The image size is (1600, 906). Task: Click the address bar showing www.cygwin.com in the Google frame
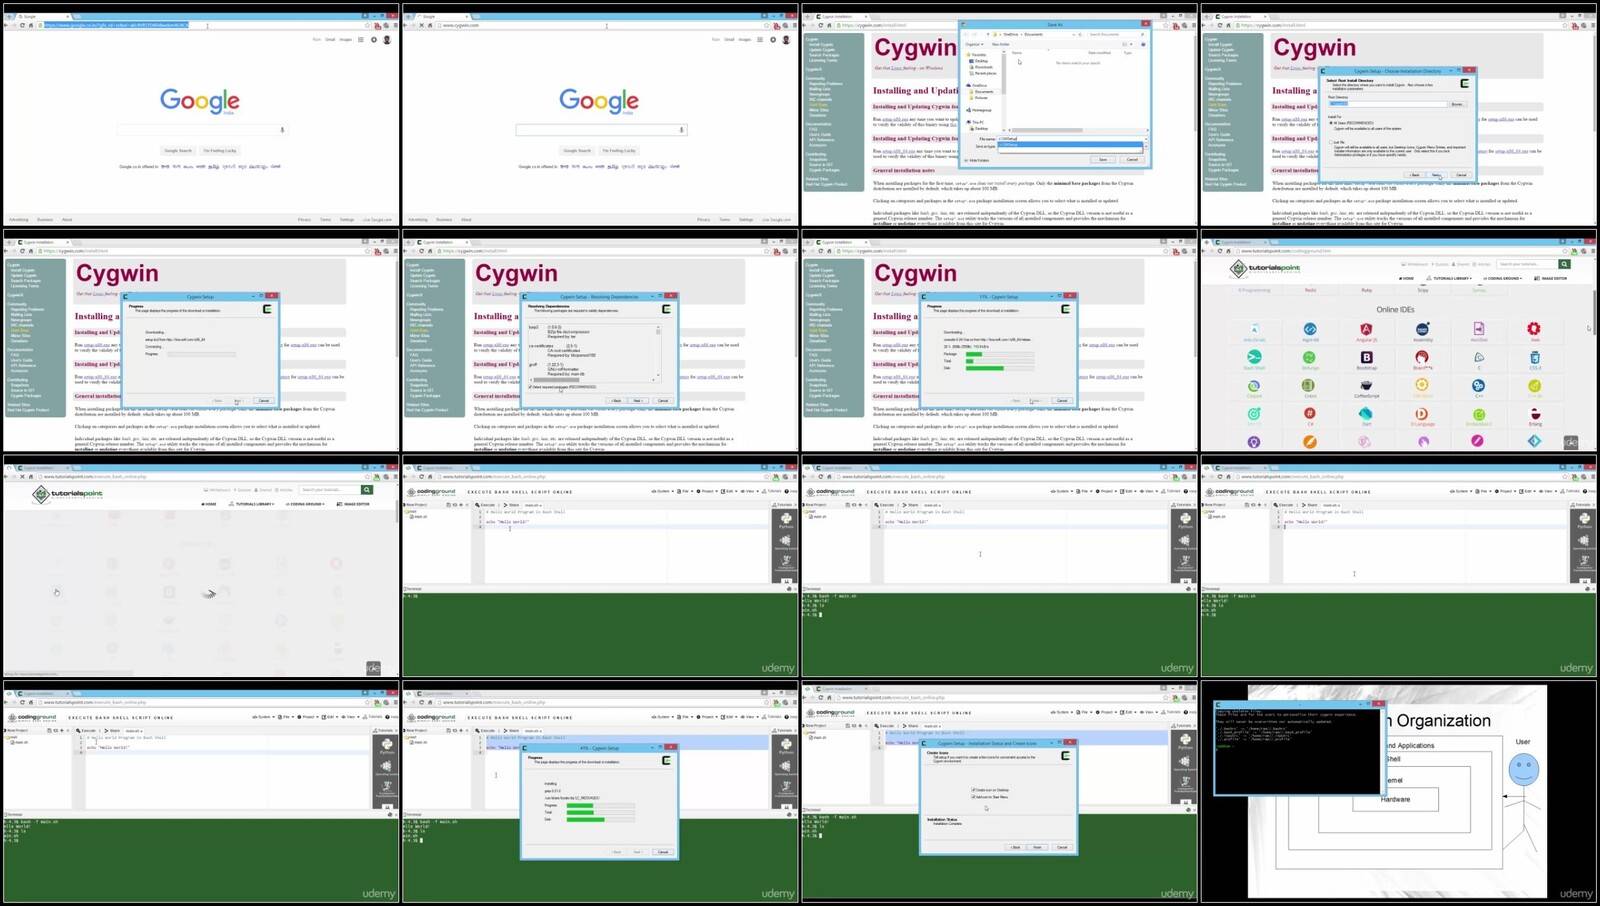(600, 25)
